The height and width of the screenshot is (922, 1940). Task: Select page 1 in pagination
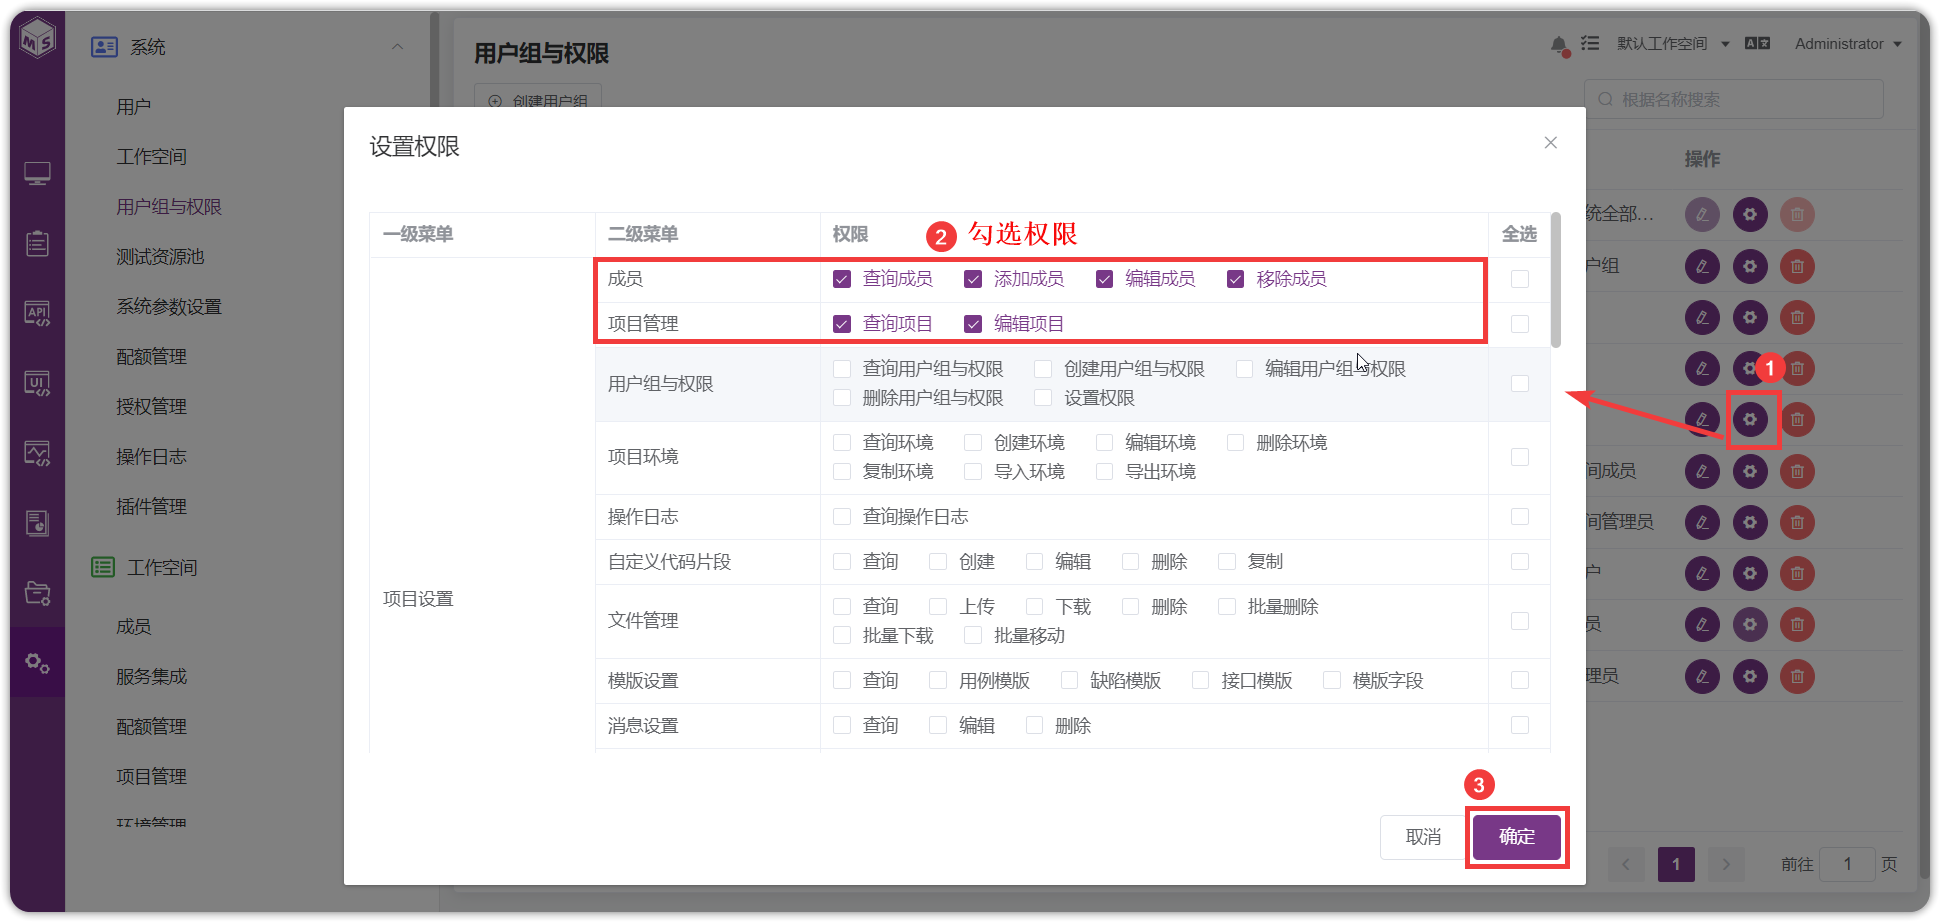tap(1676, 865)
